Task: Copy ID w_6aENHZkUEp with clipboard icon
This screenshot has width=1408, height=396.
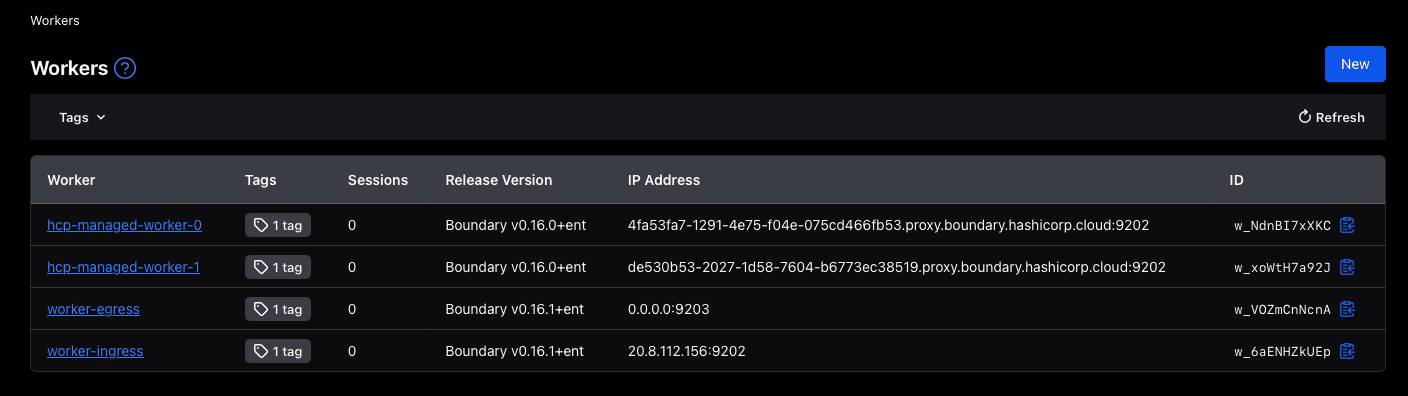Action: pos(1347,351)
